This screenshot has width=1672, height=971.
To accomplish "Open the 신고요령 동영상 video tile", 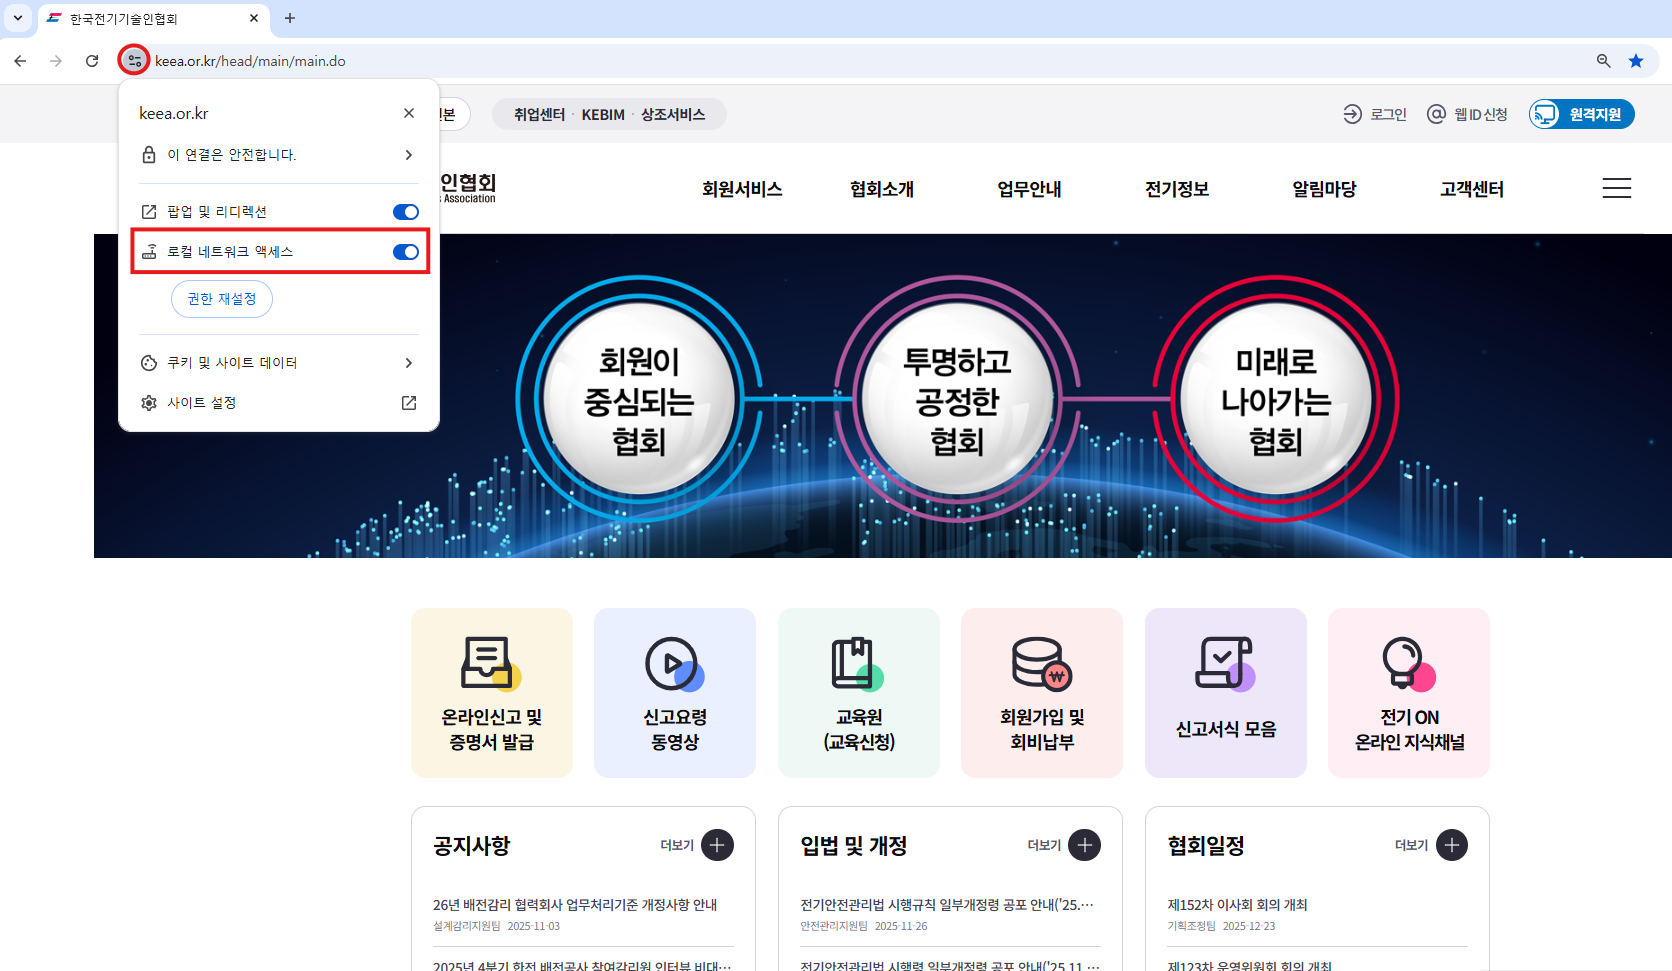I will [x=674, y=692].
